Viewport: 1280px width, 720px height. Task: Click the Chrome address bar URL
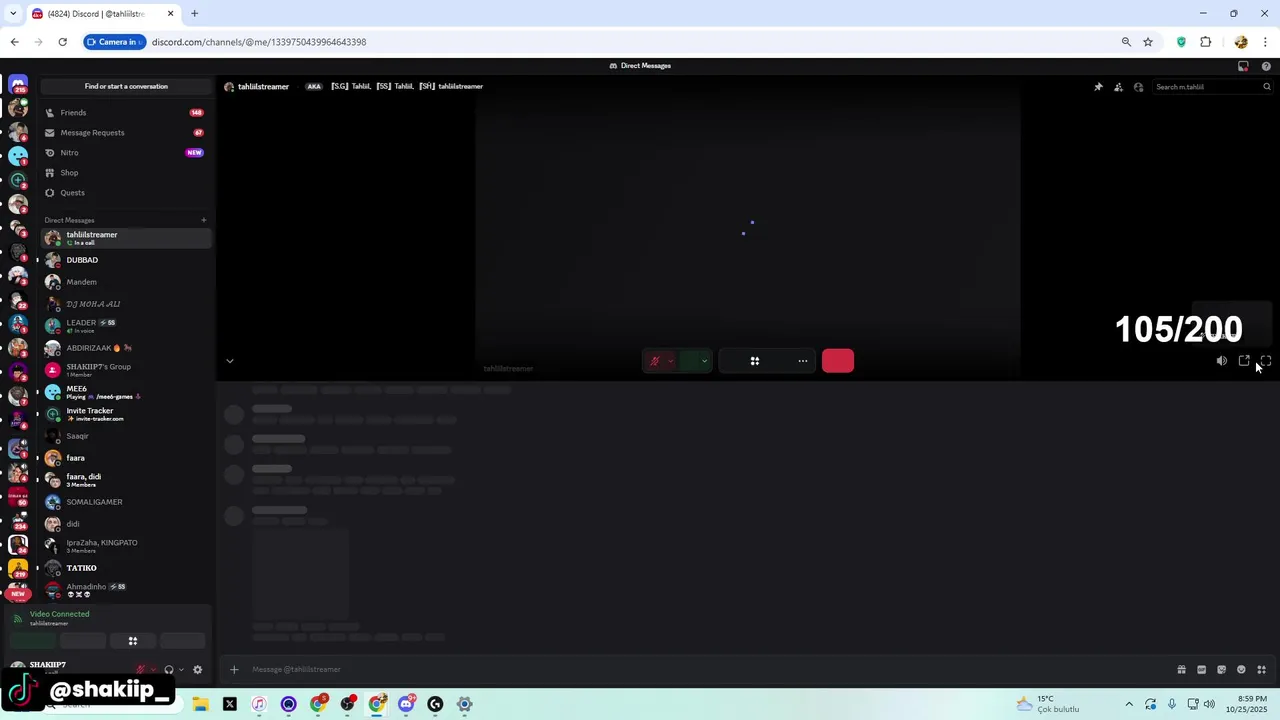[259, 42]
